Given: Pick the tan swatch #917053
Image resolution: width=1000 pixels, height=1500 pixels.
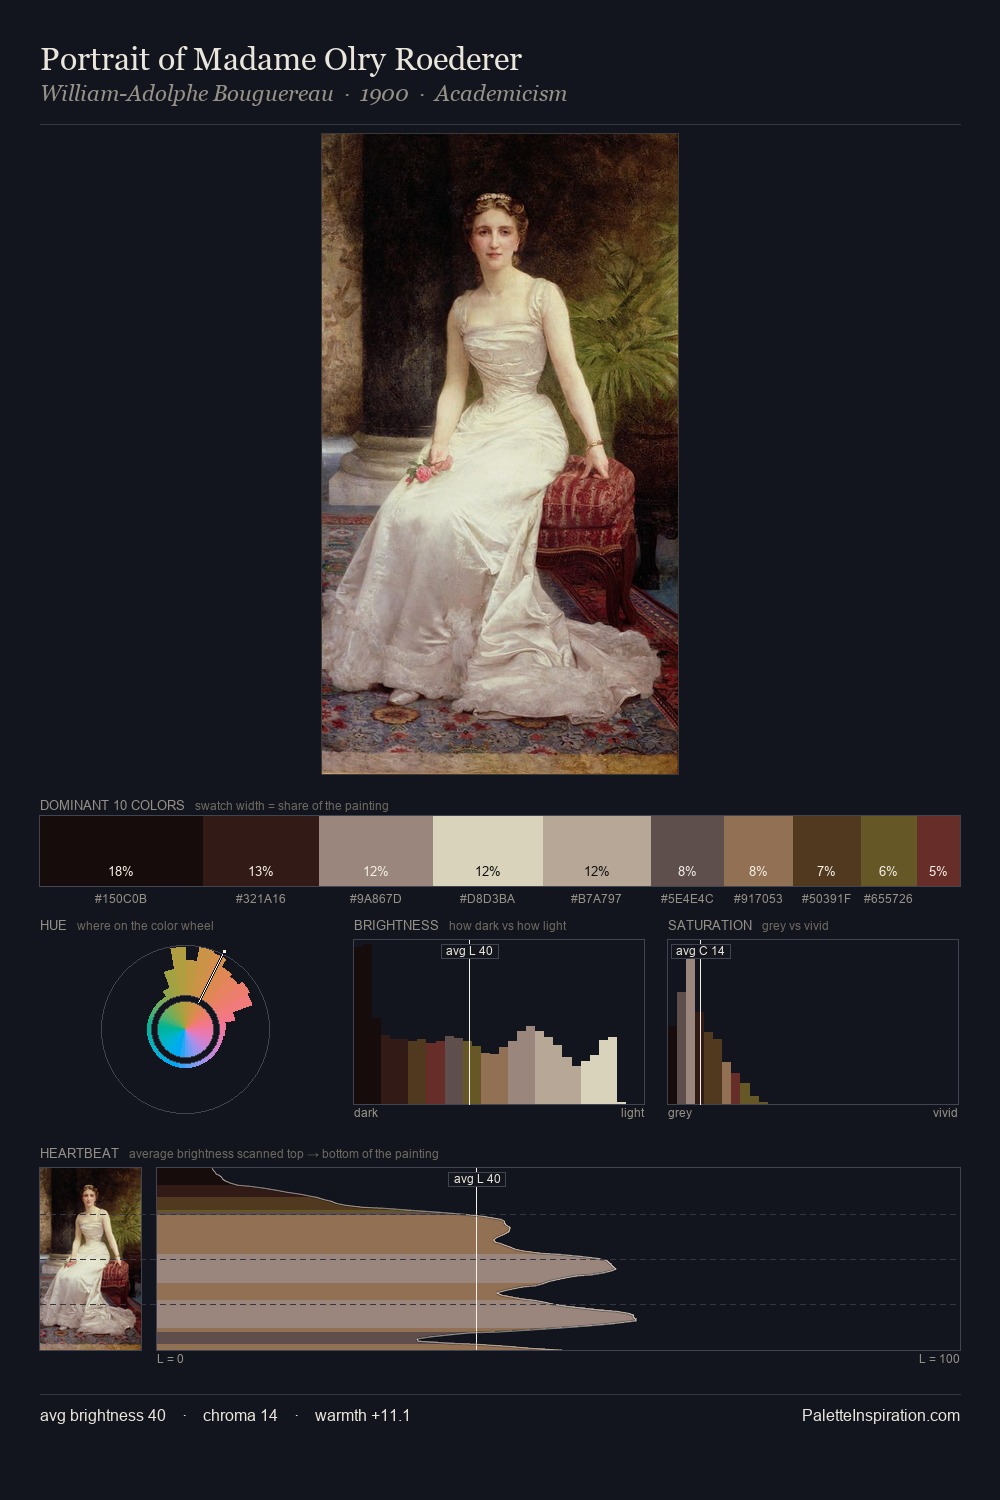Looking at the screenshot, I should [758, 851].
